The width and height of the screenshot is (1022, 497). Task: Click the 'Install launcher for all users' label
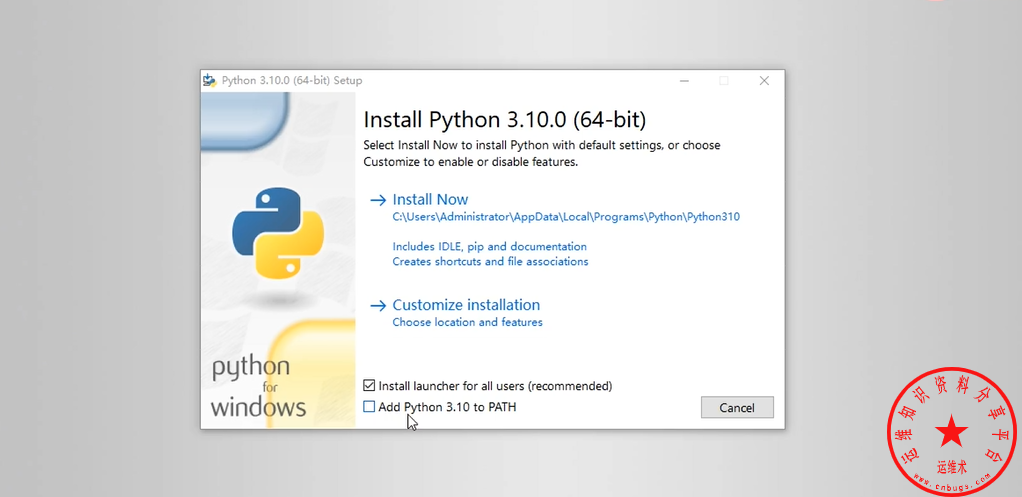point(495,386)
